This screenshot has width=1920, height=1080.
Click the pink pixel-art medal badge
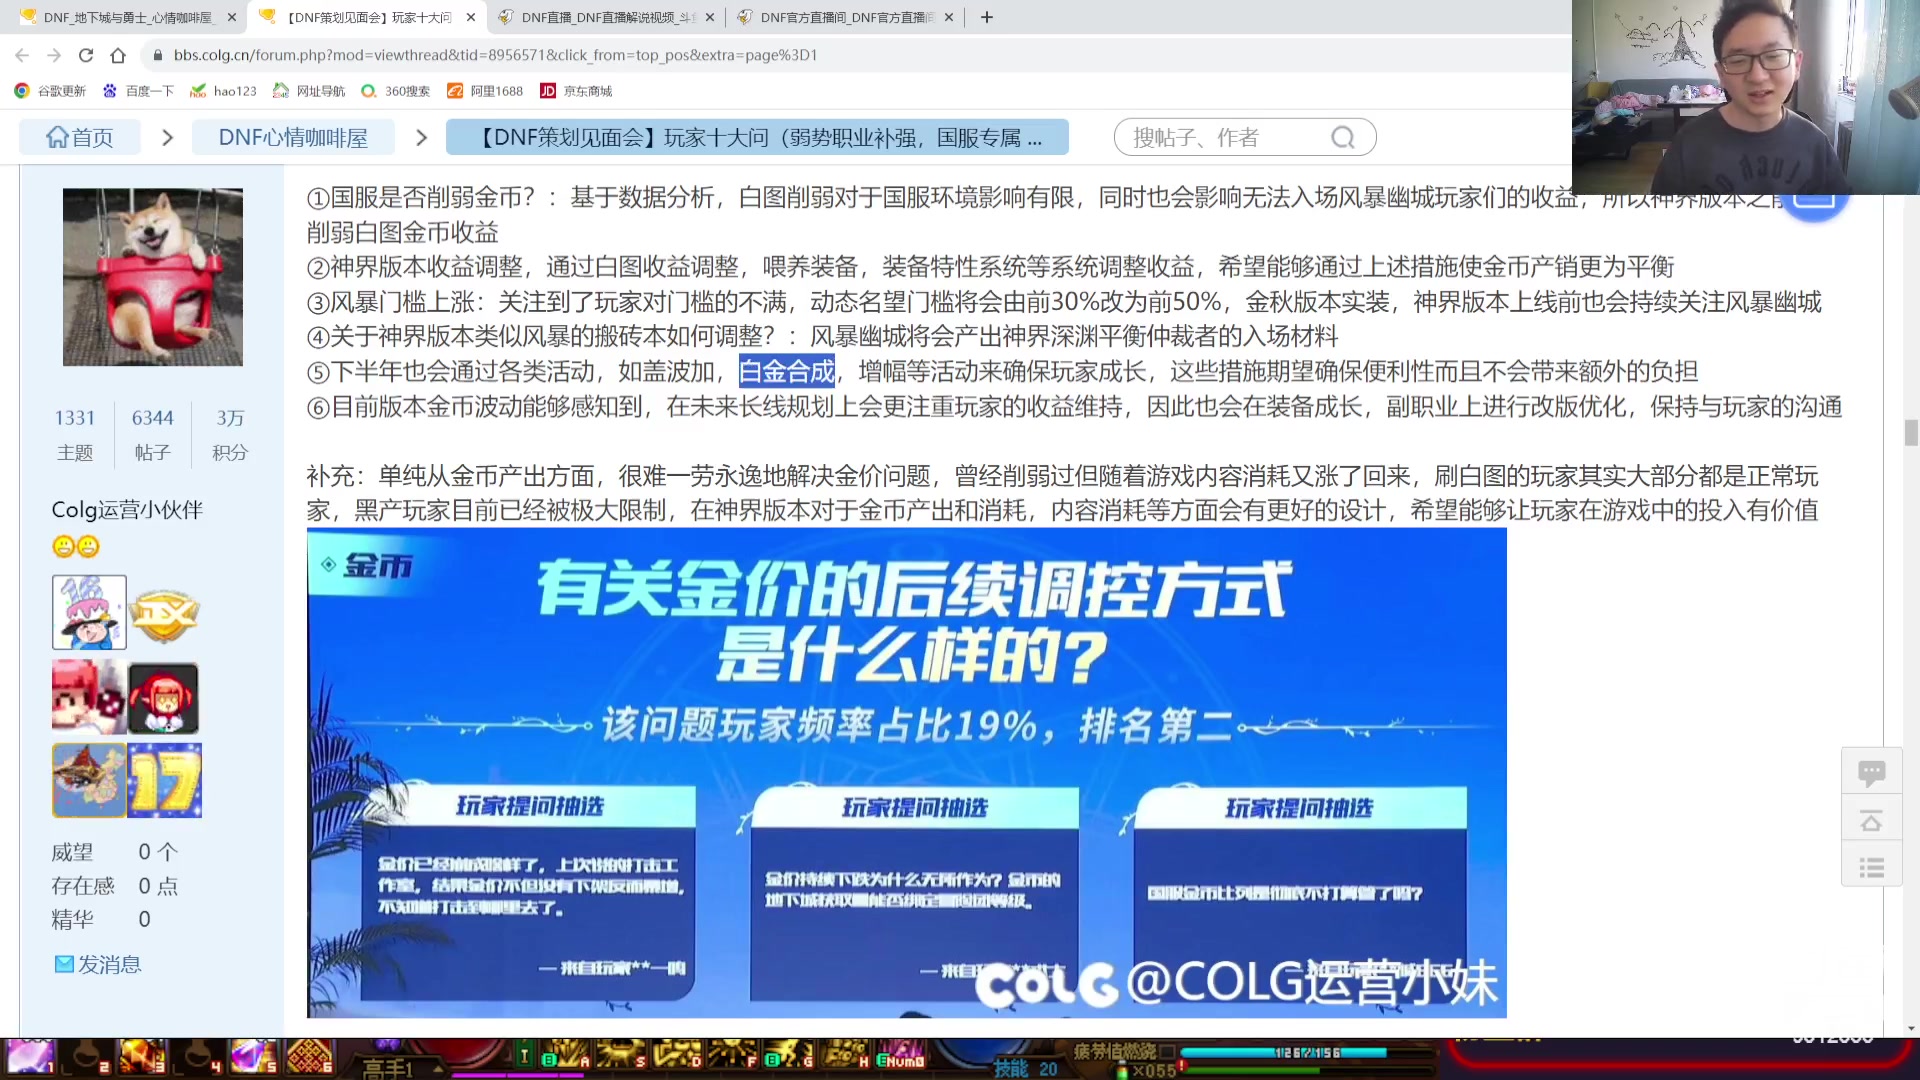pyautogui.click(x=89, y=697)
